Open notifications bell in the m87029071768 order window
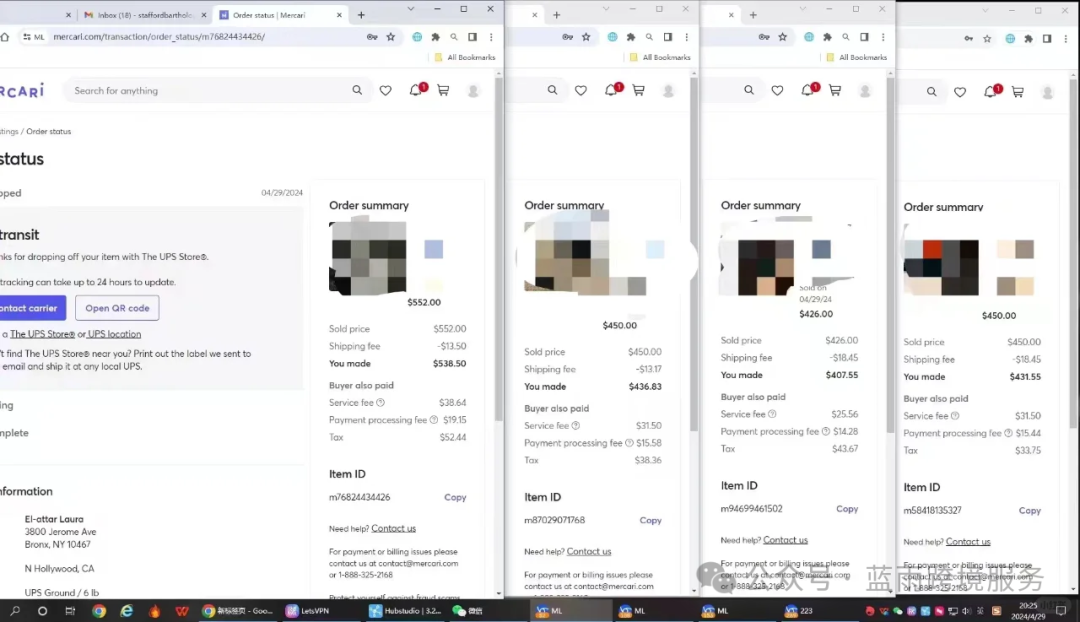The image size is (1080, 622). [612, 90]
